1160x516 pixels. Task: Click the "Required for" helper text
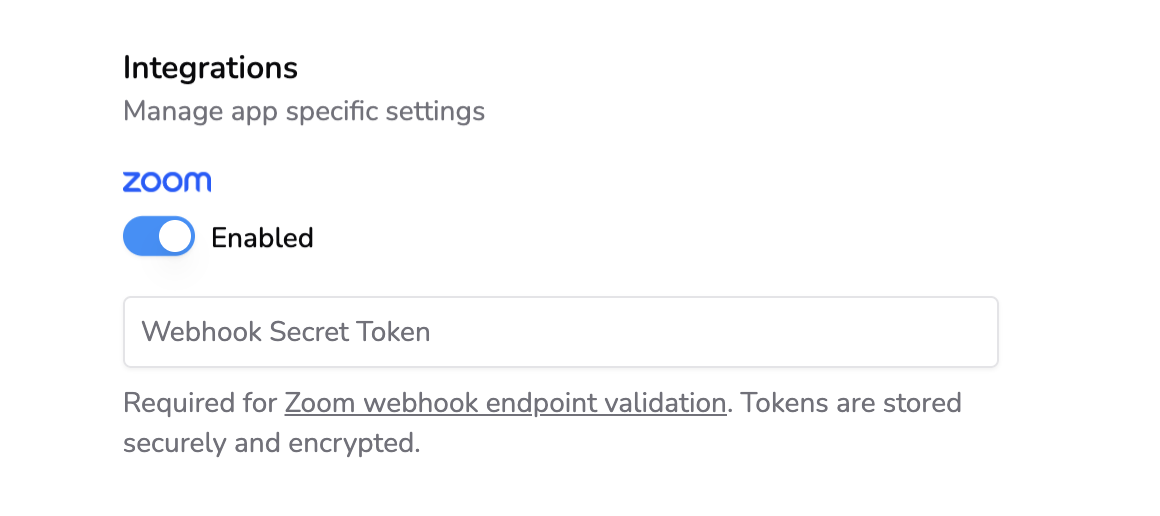199,403
